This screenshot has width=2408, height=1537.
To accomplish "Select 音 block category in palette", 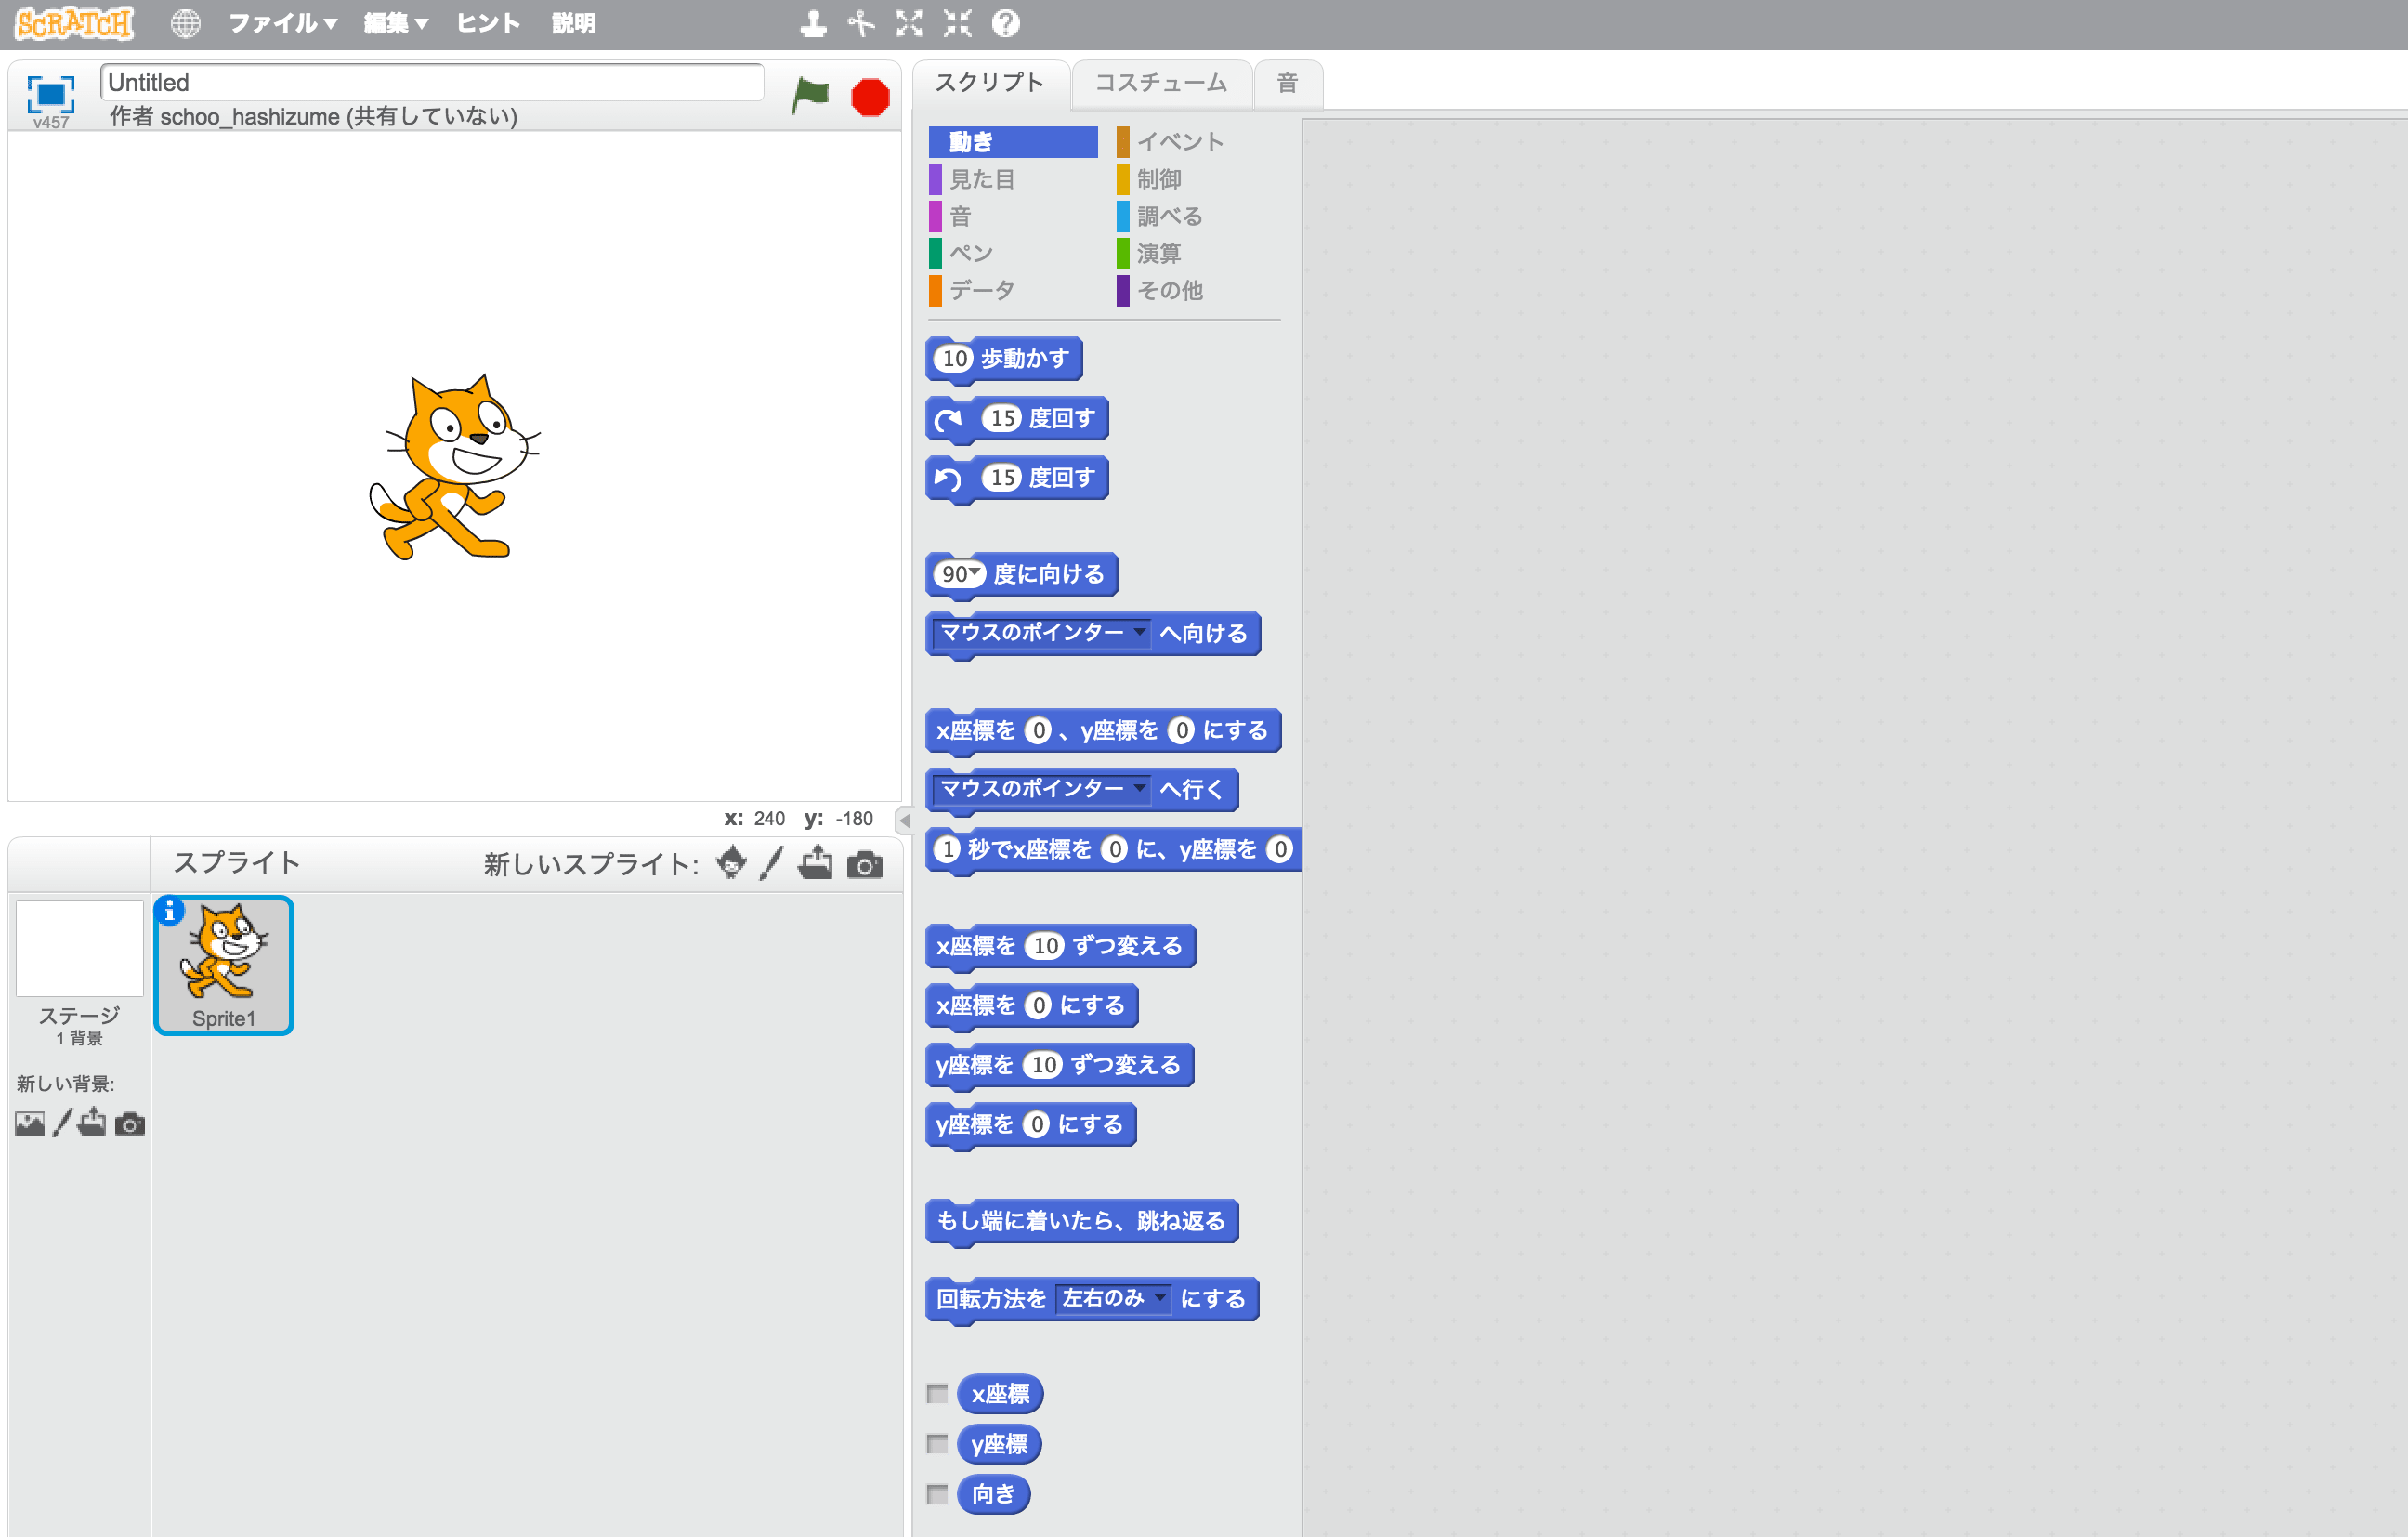I will [1013, 216].
